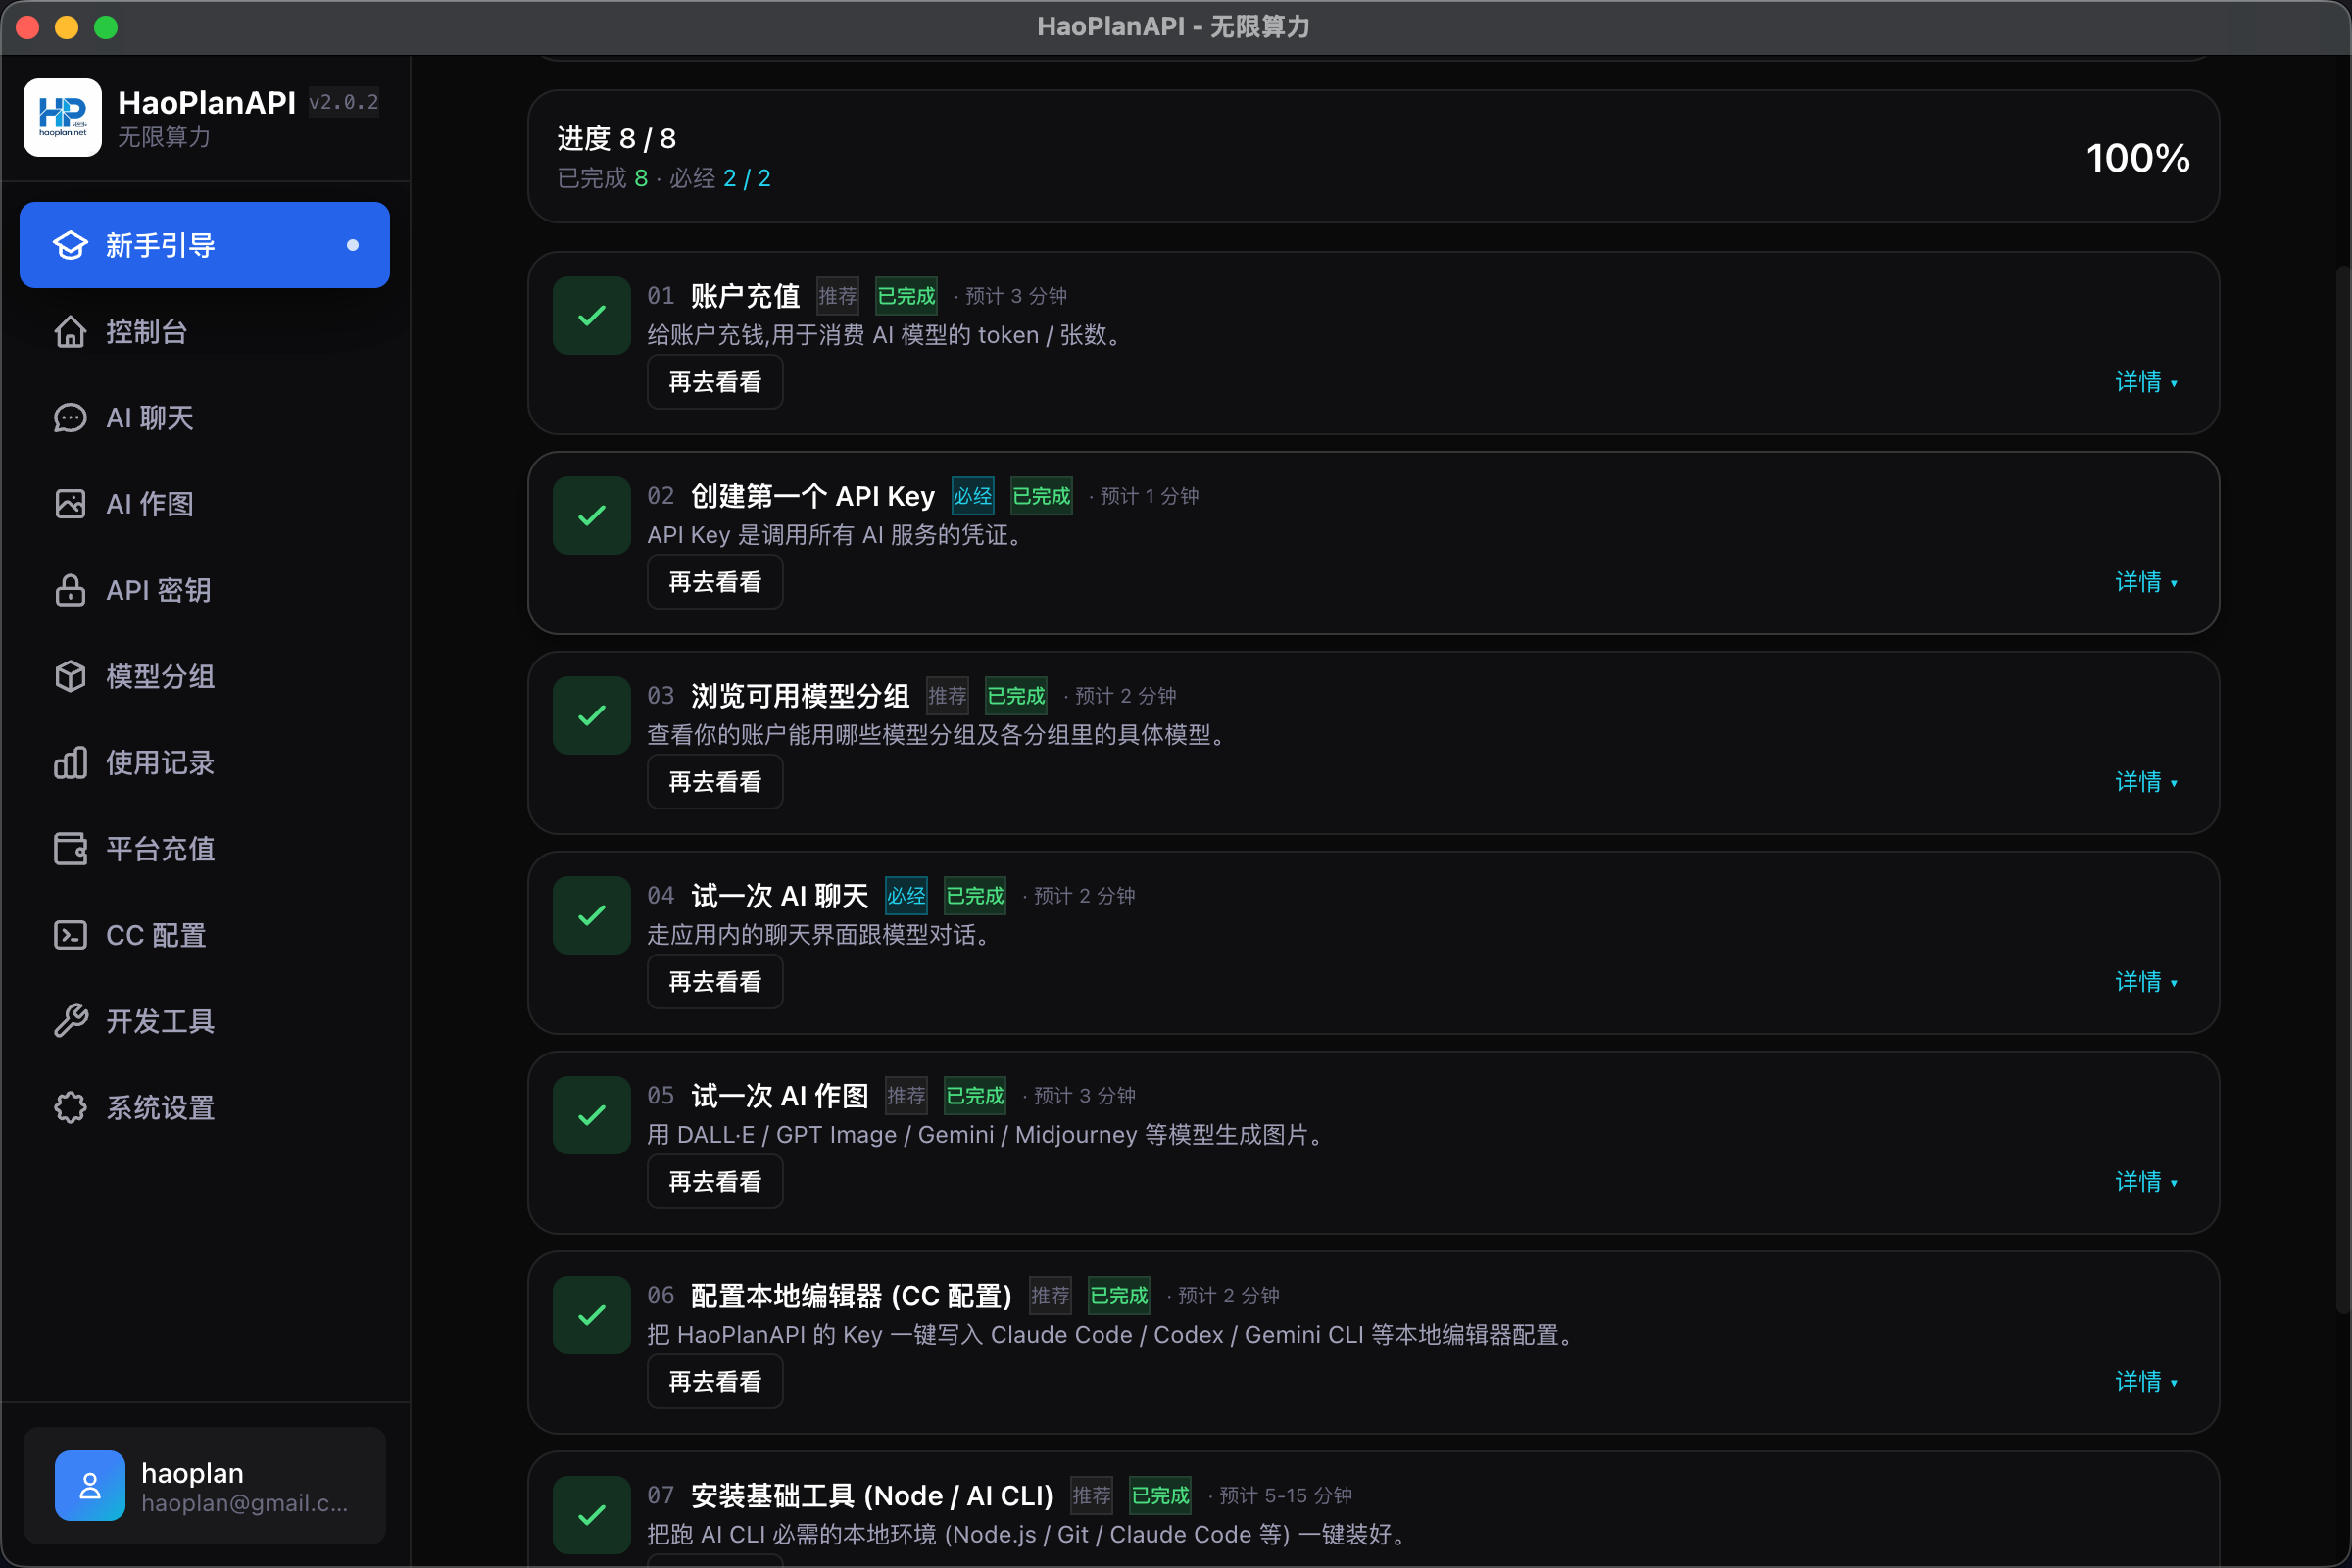
Task: Click 再去看看 under 浏览可用模型分组
Action: 715,782
